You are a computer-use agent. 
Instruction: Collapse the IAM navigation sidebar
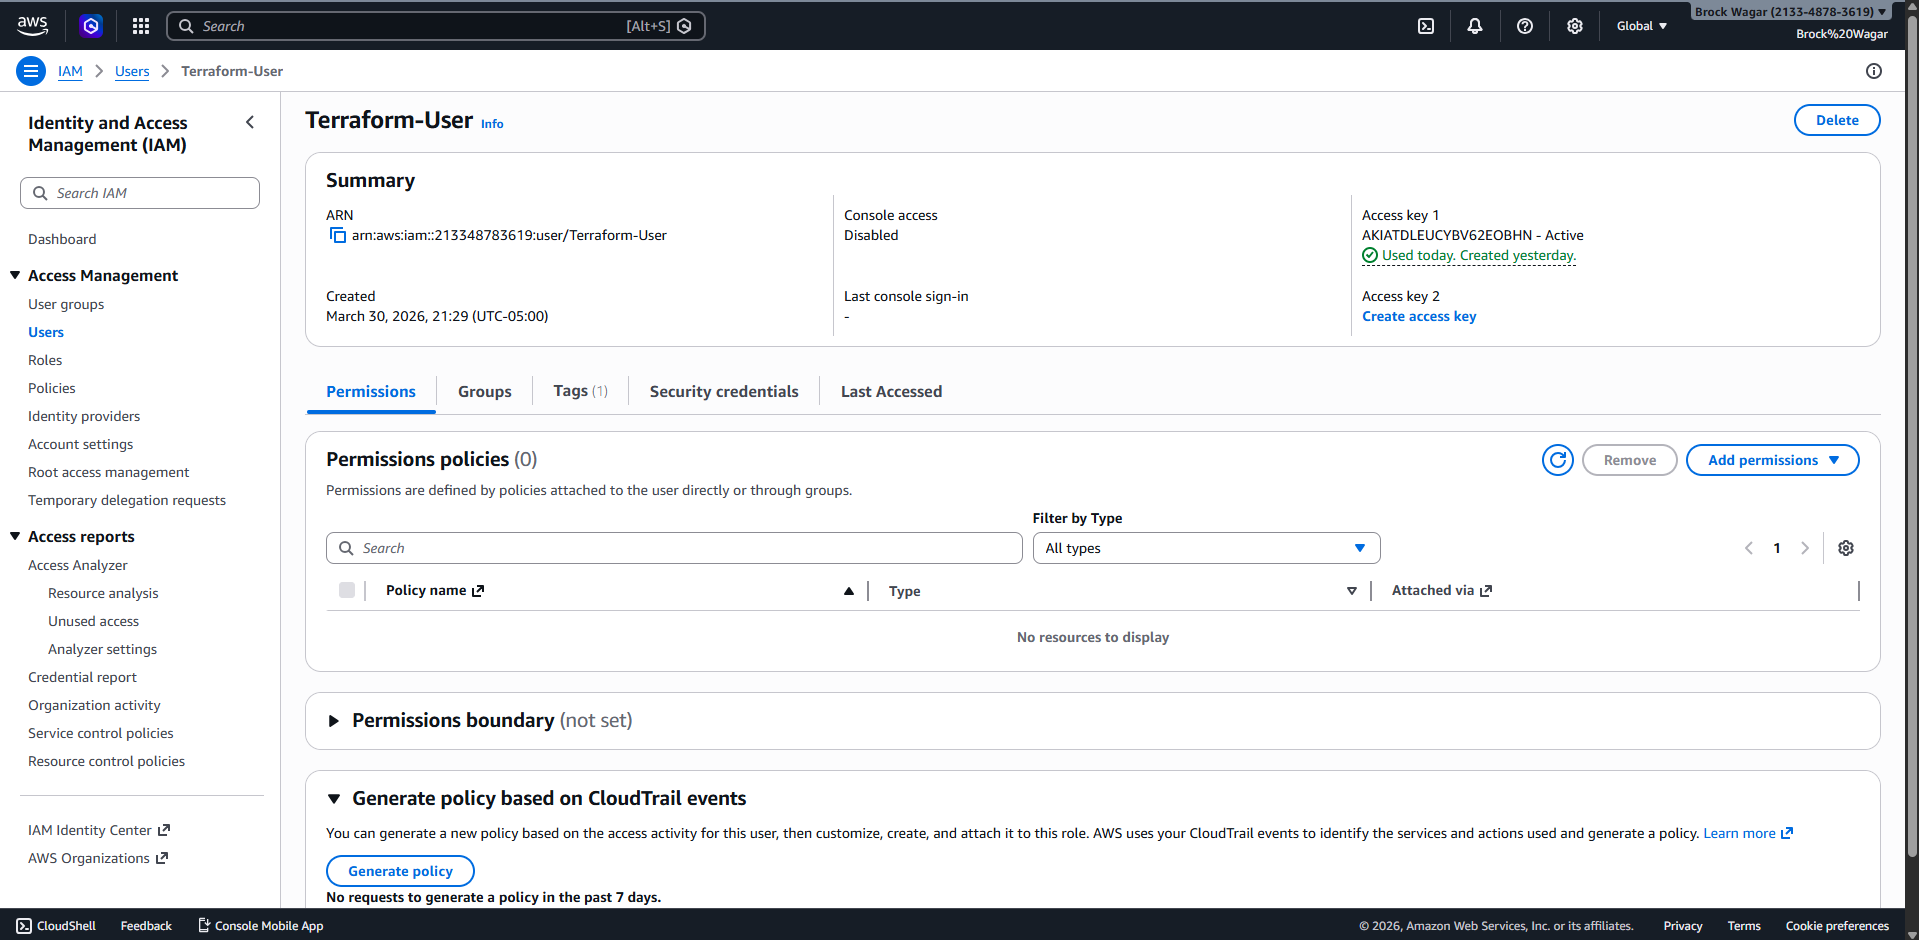pyautogui.click(x=250, y=121)
